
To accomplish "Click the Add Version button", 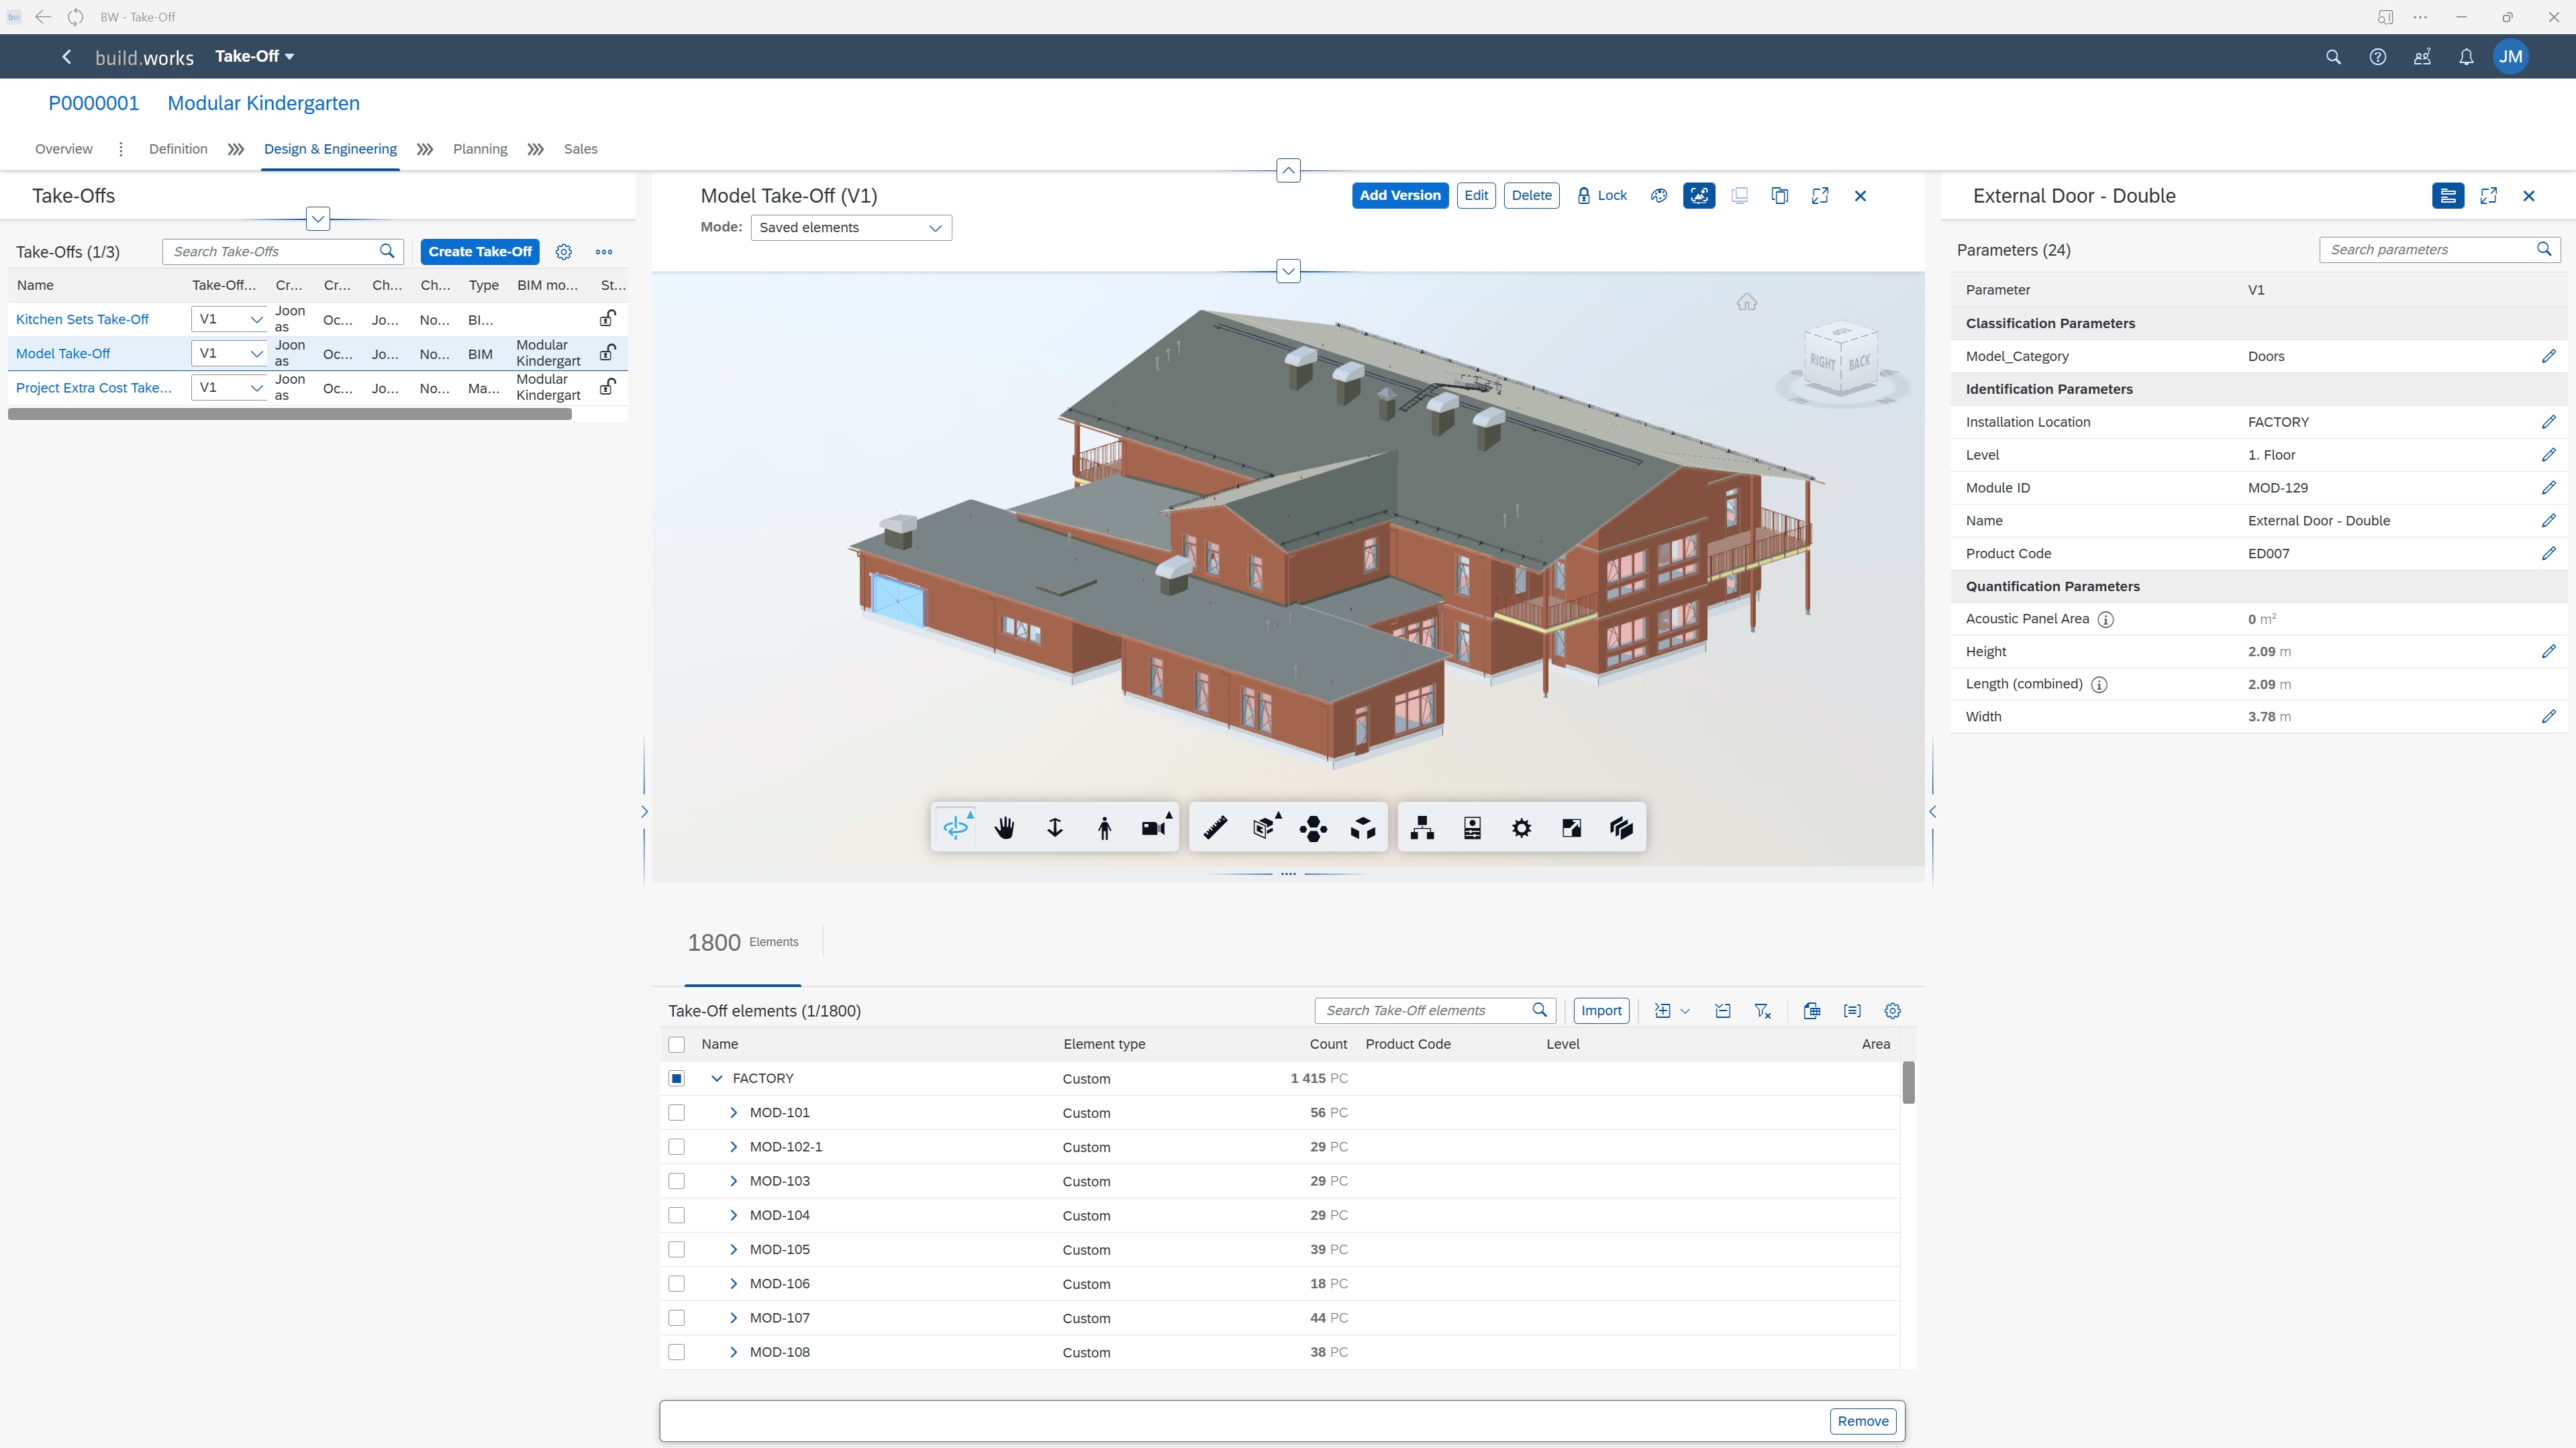I will [x=1399, y=196].
